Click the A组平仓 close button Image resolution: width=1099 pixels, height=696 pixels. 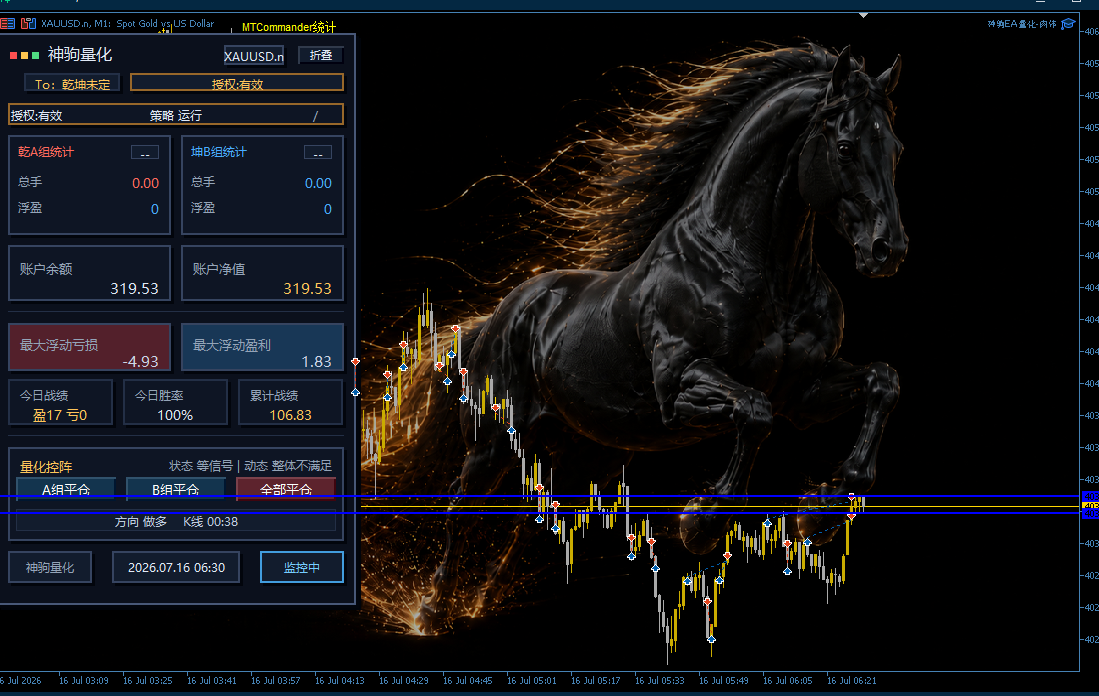coord(66,489)
